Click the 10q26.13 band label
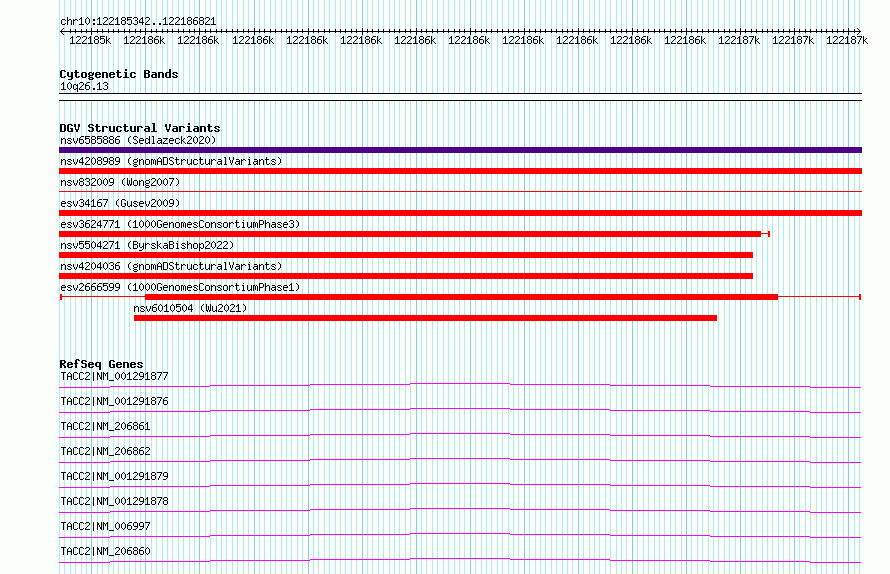The width and height of the screenshot is (890, 574). (84, 86)
